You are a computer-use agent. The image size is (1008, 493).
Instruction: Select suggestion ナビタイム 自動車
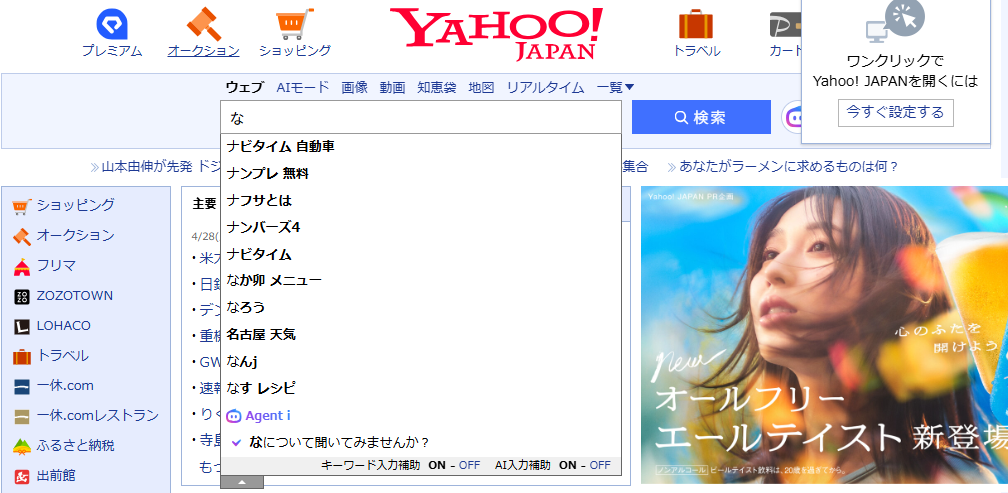[x=421, y=147]
